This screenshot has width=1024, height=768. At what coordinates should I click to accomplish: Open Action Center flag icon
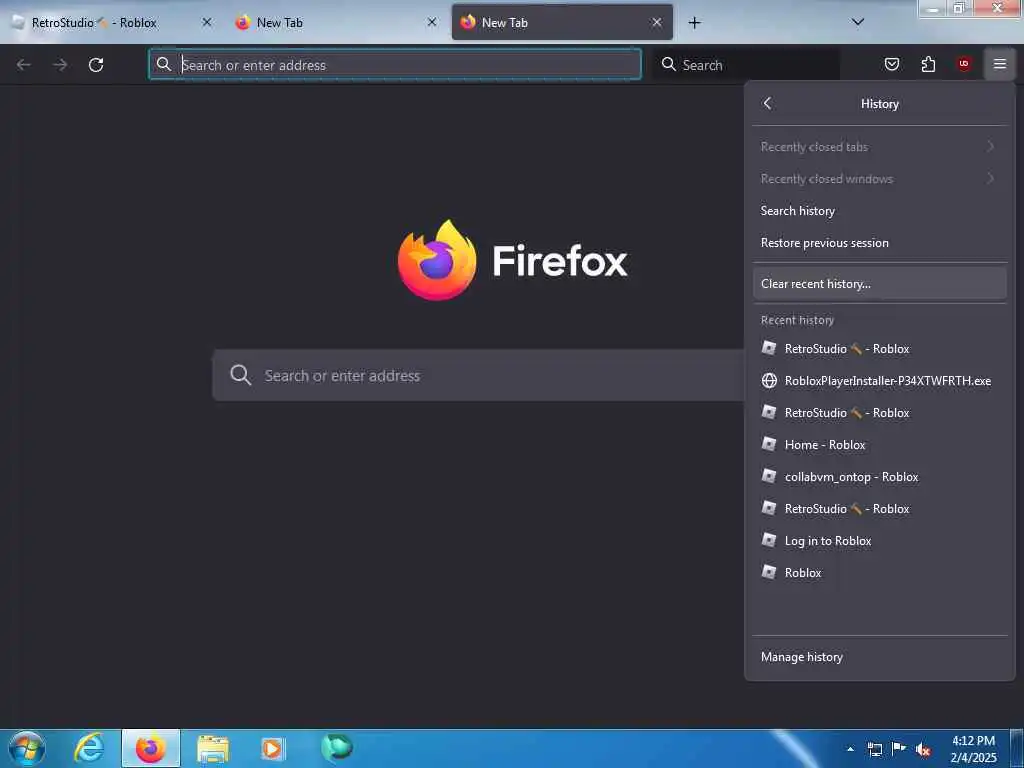(899, 748)
